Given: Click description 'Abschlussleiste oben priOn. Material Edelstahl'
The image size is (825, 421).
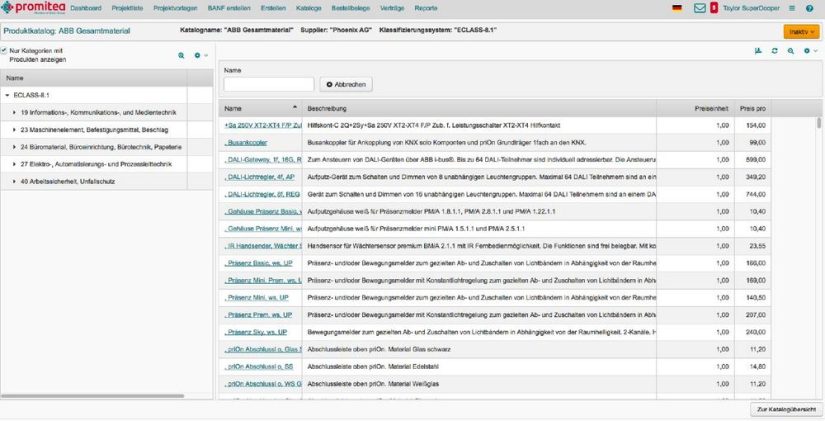Looking at the screenshot, I should pyautogui.click(x=373, y=366).
